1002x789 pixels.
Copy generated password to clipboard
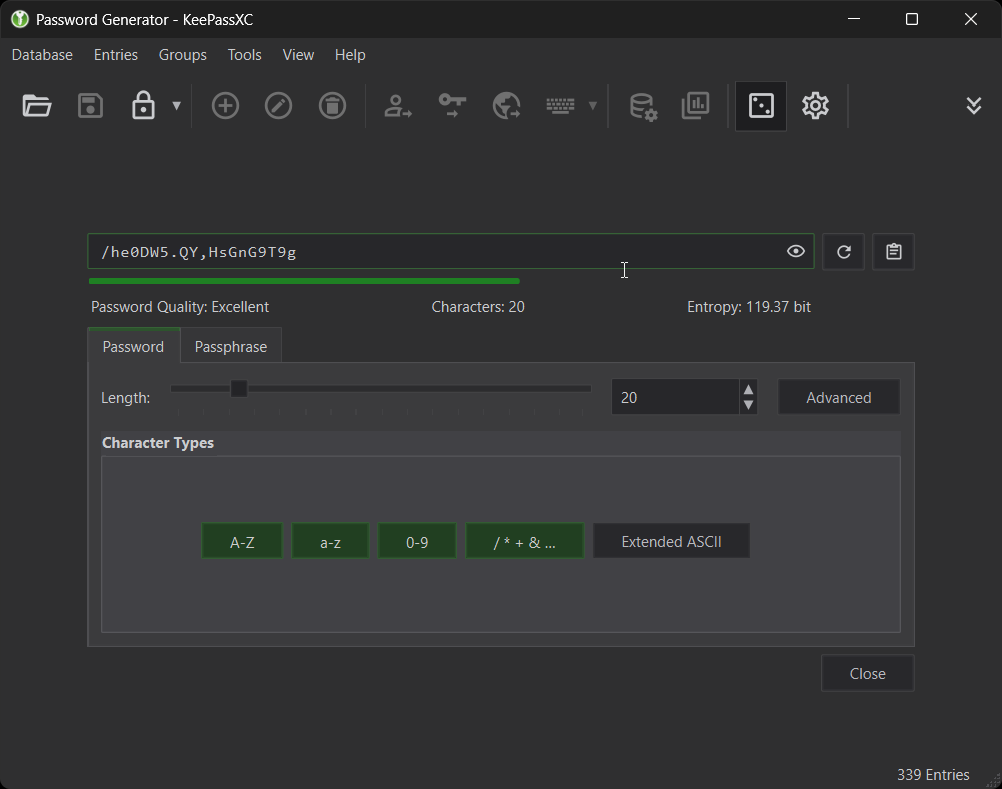(893, 252)
